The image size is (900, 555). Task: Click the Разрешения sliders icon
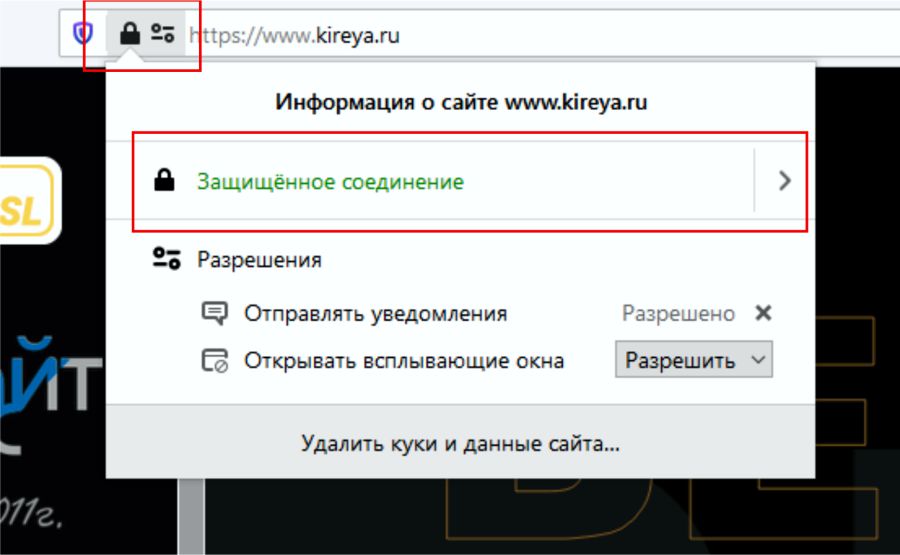[166, 258]
